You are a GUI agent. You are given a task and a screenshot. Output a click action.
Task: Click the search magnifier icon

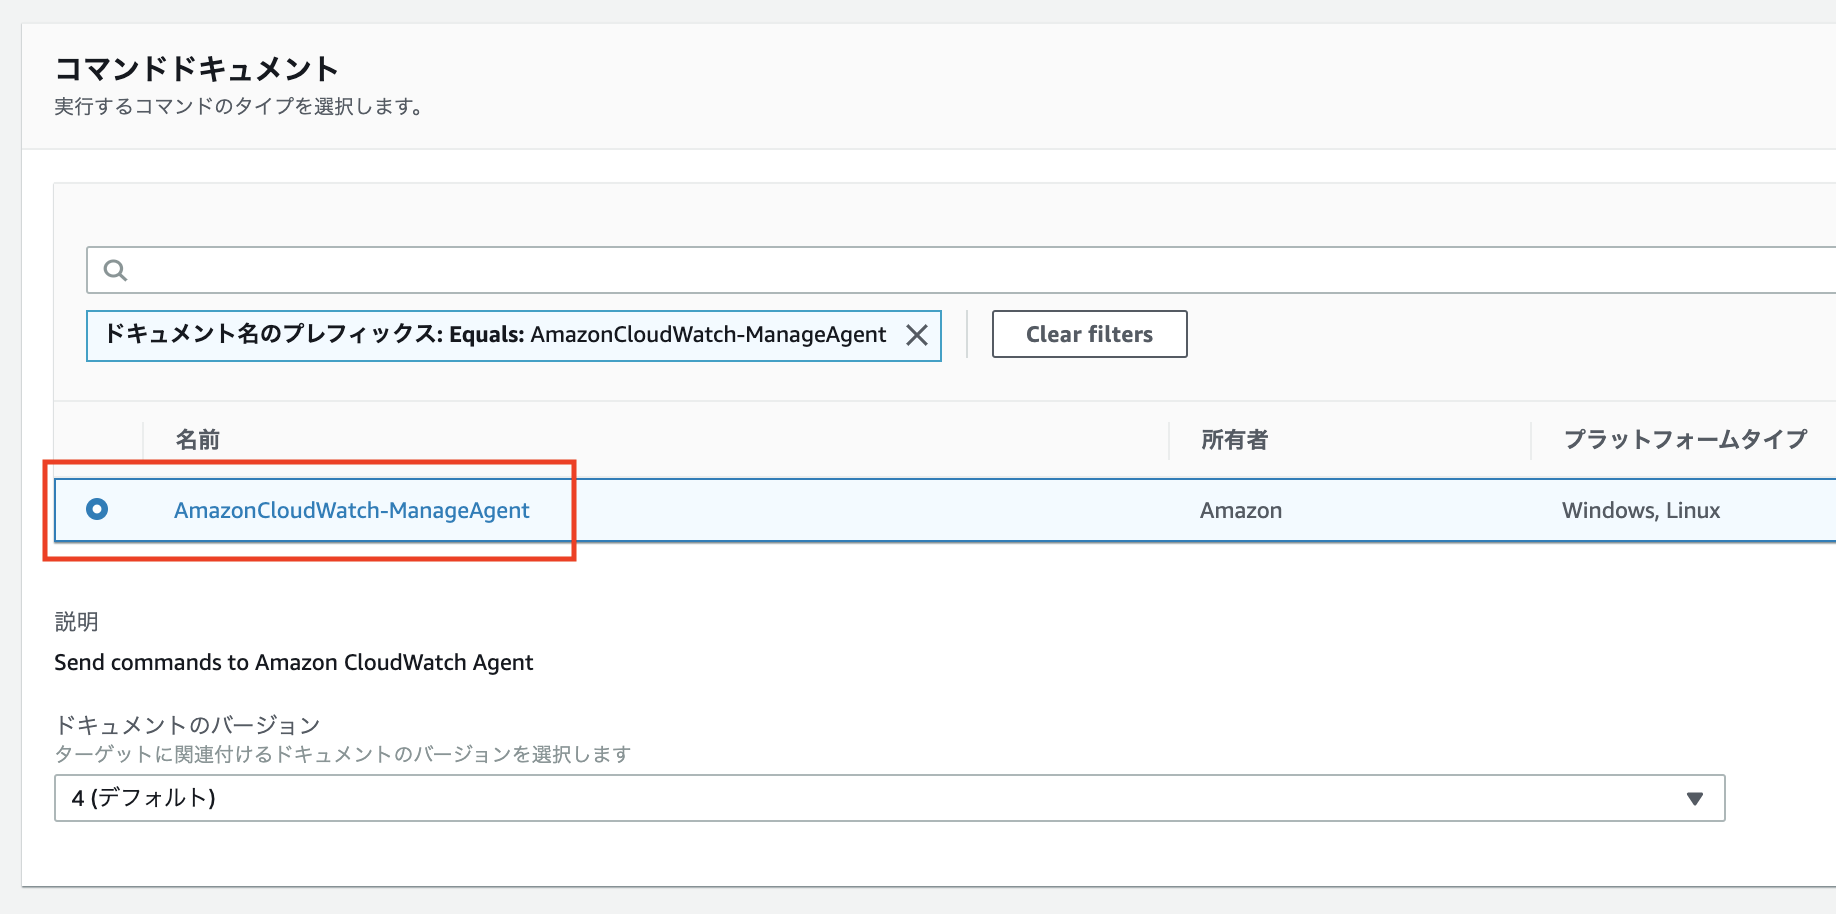[115, 270]
